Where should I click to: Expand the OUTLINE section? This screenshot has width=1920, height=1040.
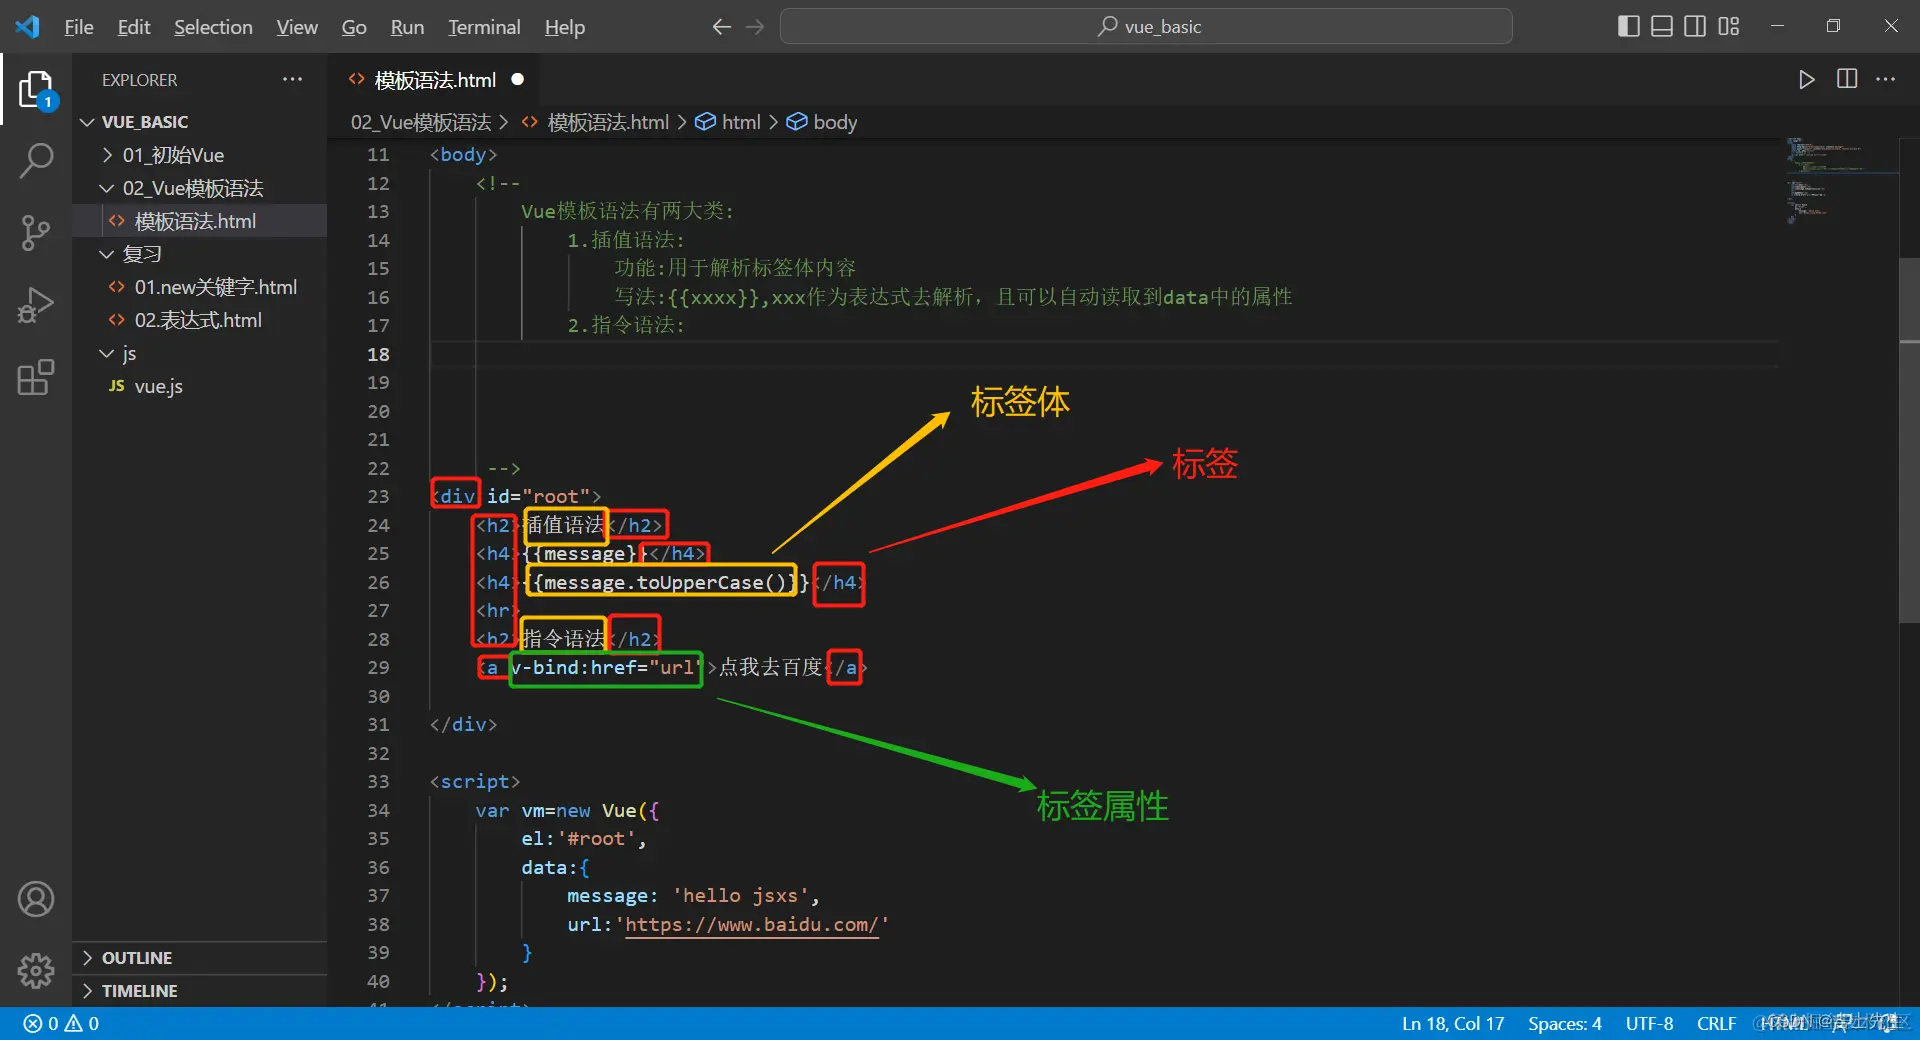click(200, 958)
